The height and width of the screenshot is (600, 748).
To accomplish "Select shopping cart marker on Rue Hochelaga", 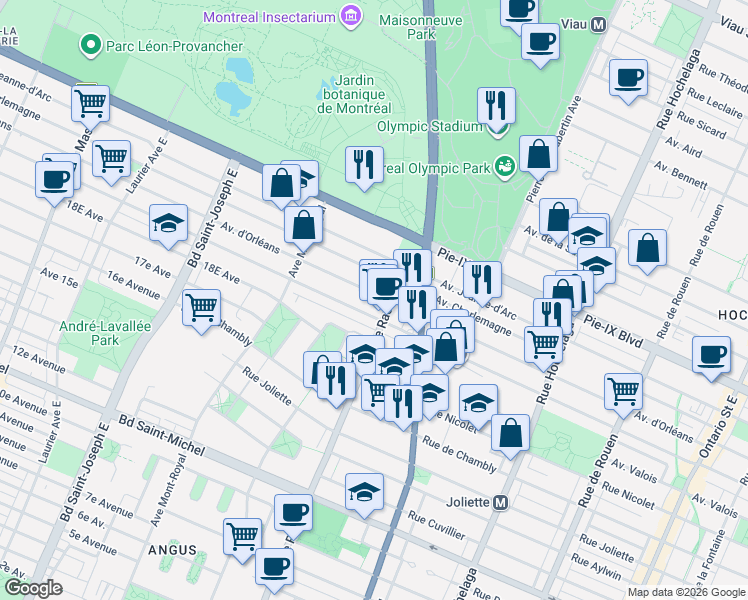I will coord(543,344).
